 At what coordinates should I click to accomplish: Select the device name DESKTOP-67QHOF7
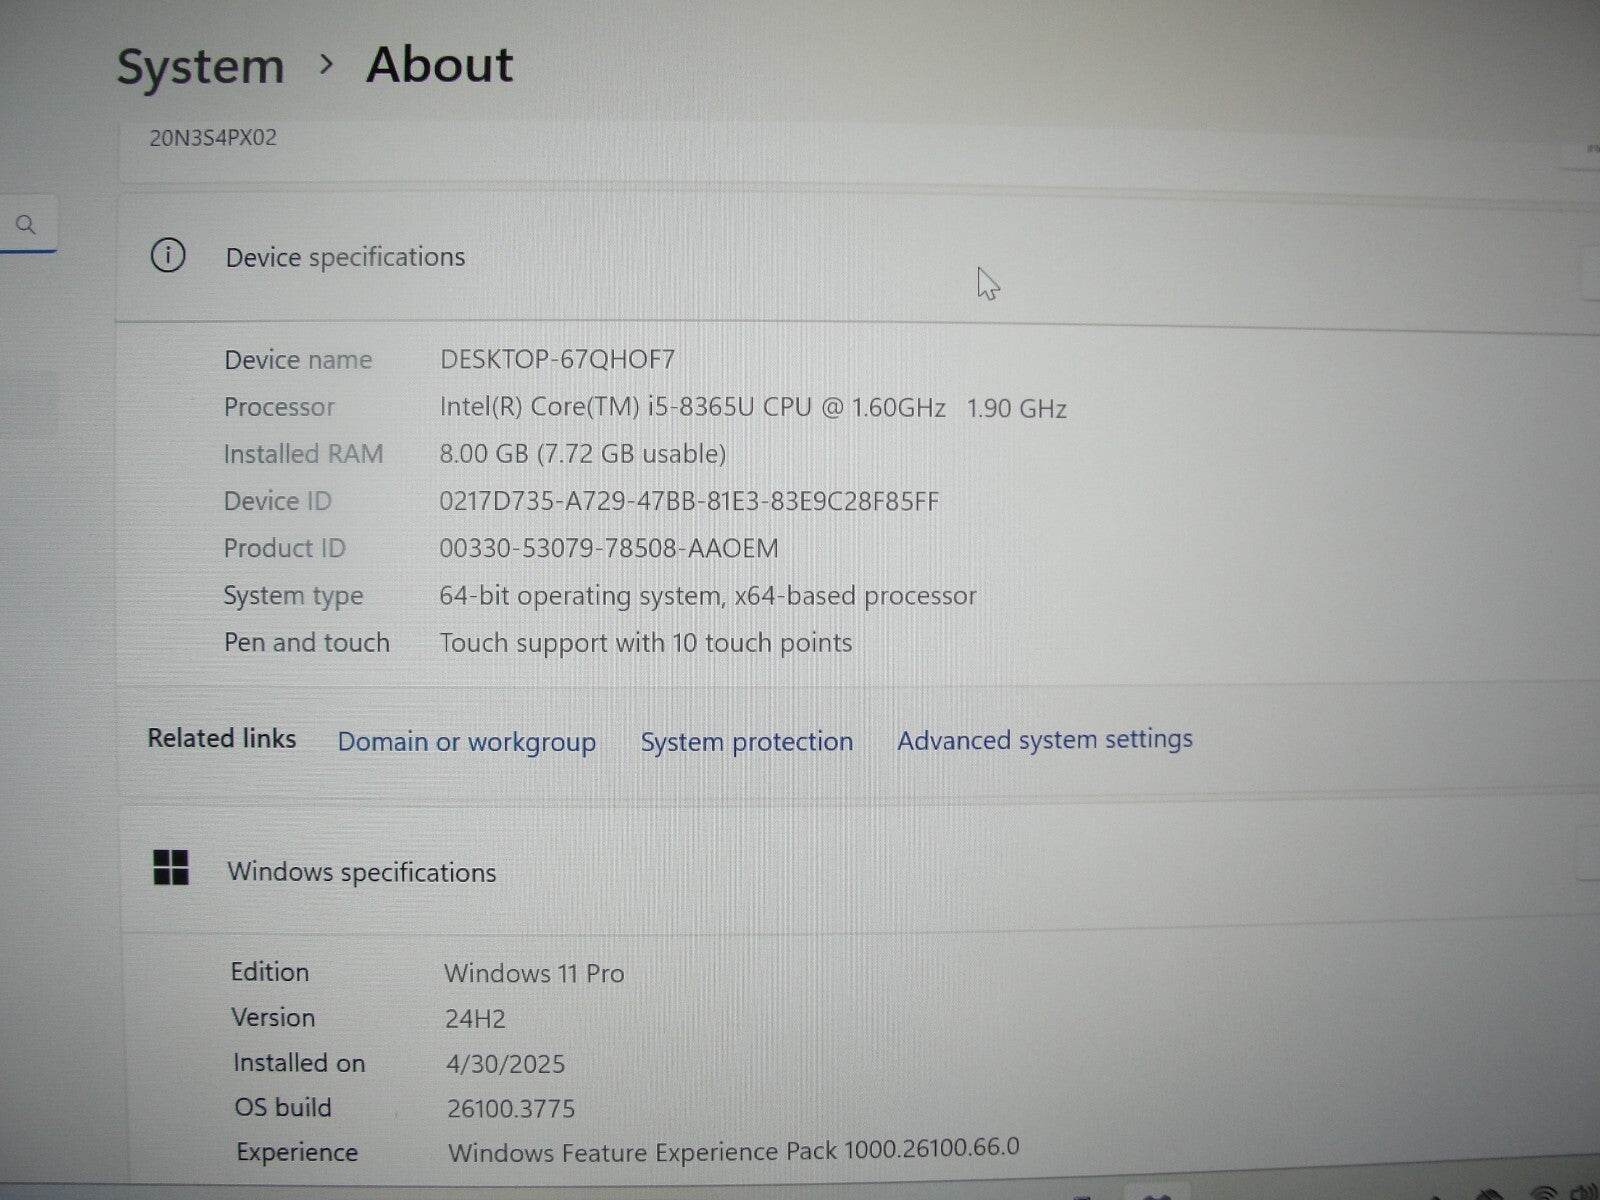pos(556,360)
